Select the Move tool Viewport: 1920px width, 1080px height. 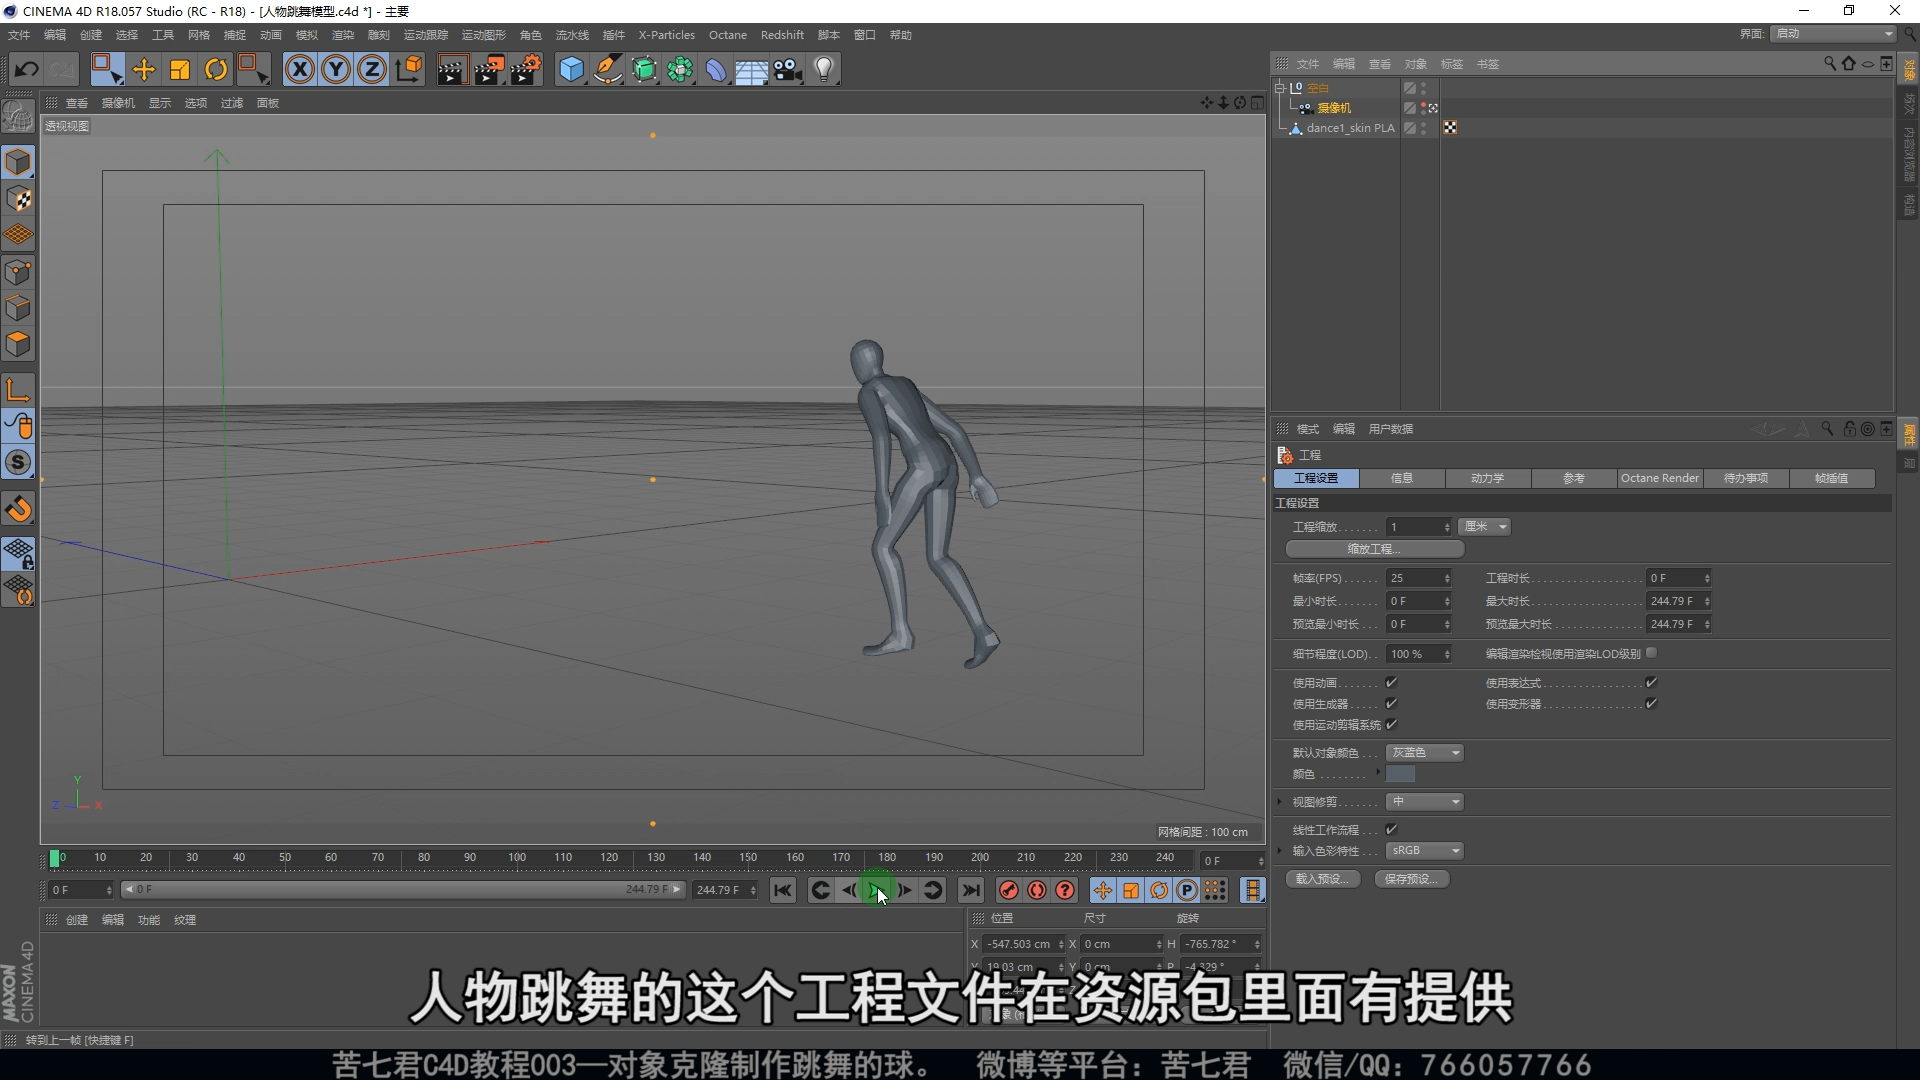tap(144, 69)
